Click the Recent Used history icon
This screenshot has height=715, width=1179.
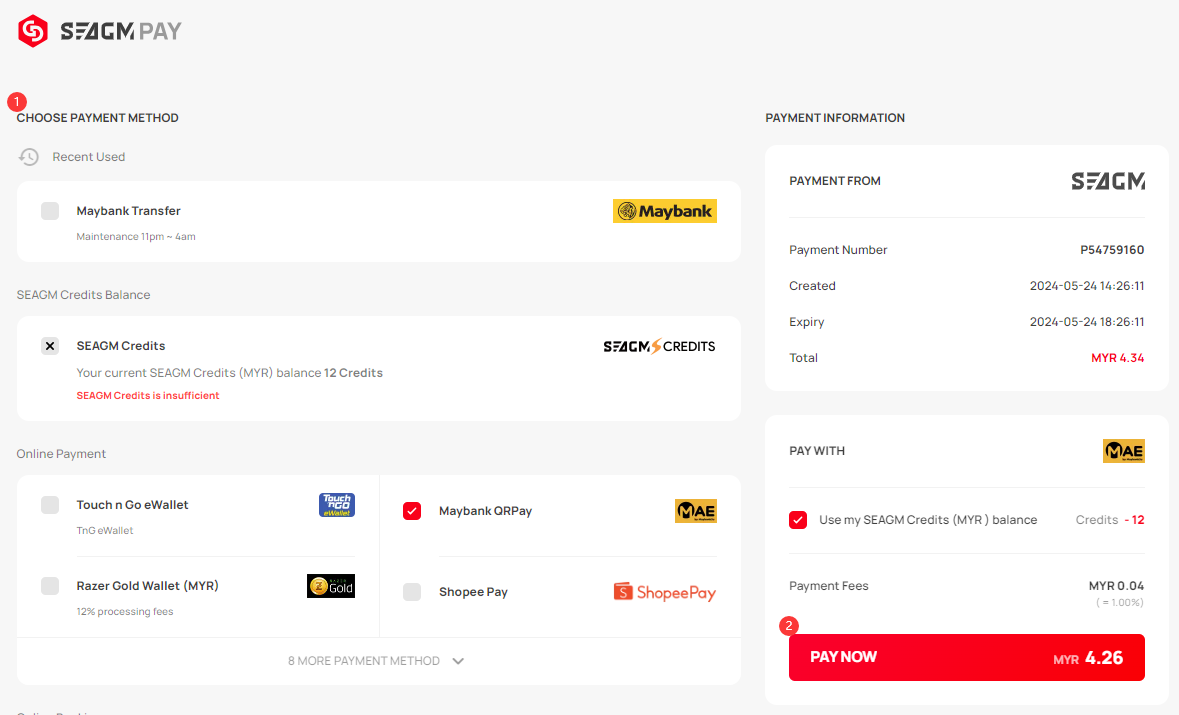click(x=29, y=157)
